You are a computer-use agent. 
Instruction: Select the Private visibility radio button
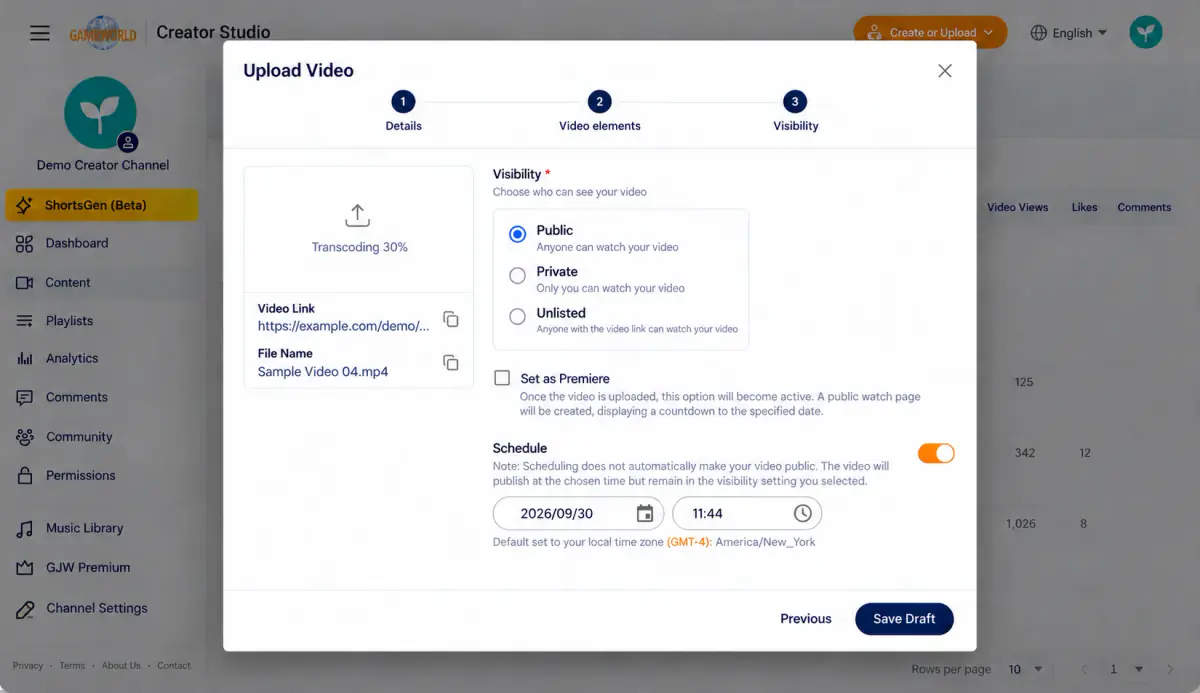pos(517,275)
